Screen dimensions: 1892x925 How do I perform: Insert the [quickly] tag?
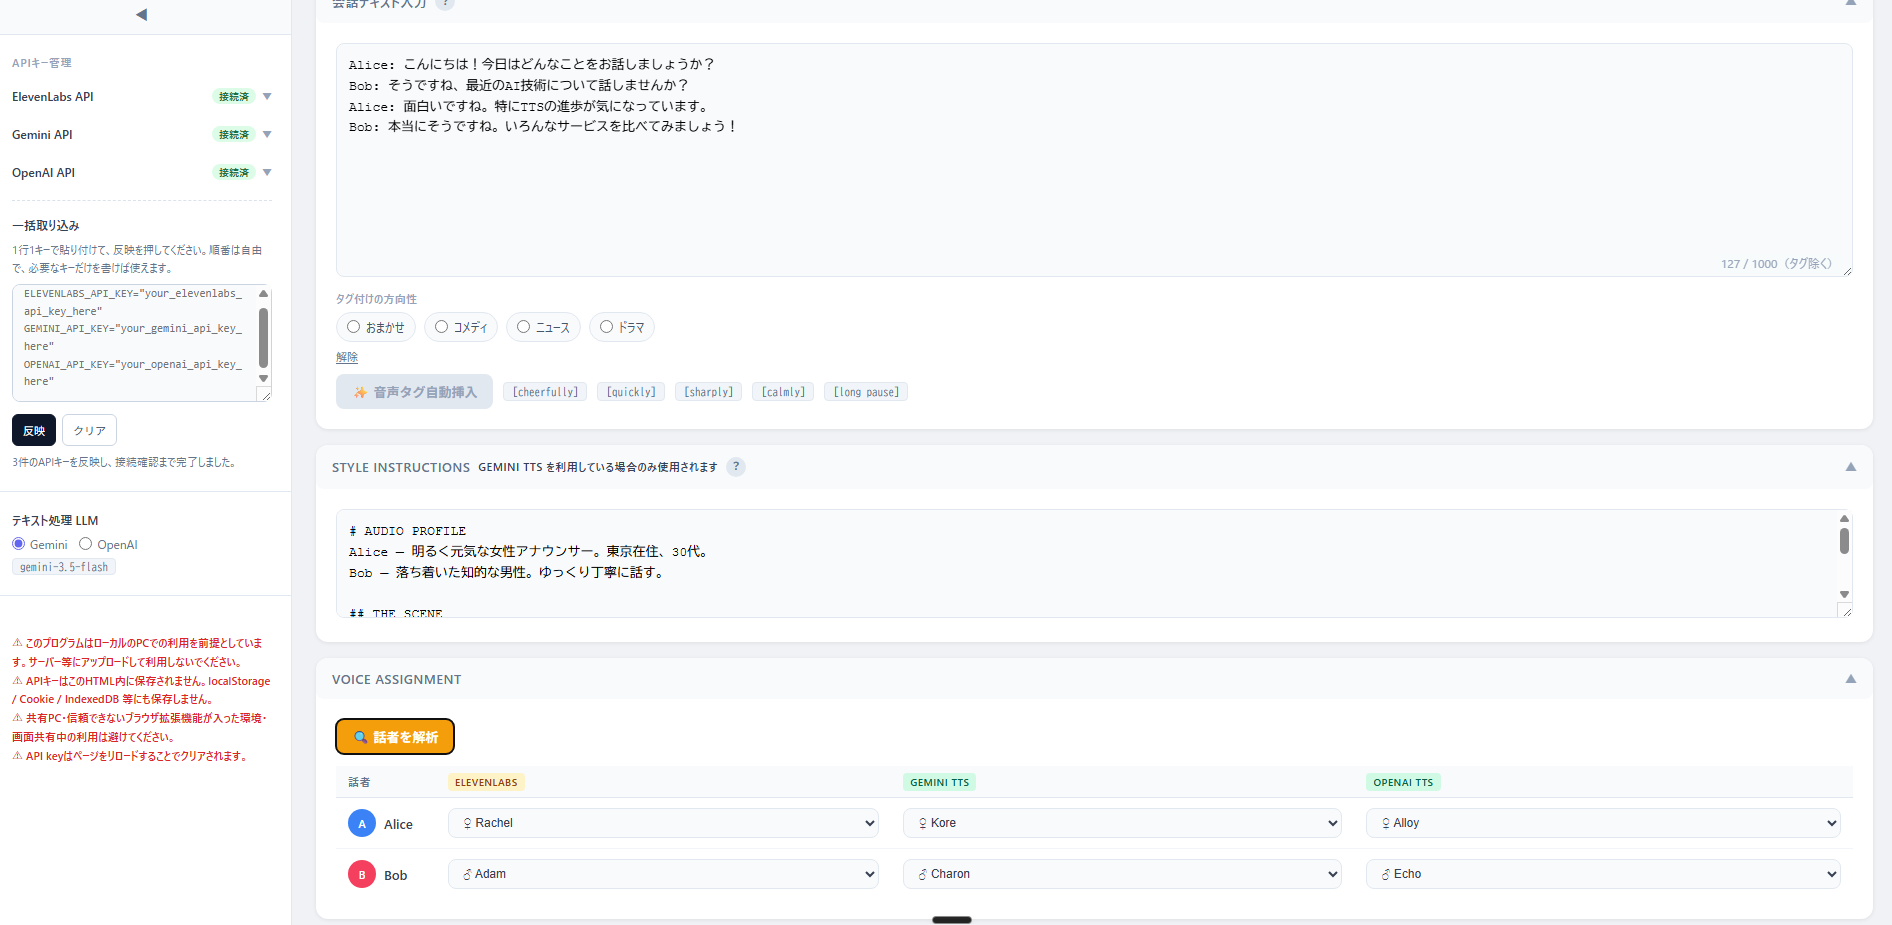click(x=631, y=392)
